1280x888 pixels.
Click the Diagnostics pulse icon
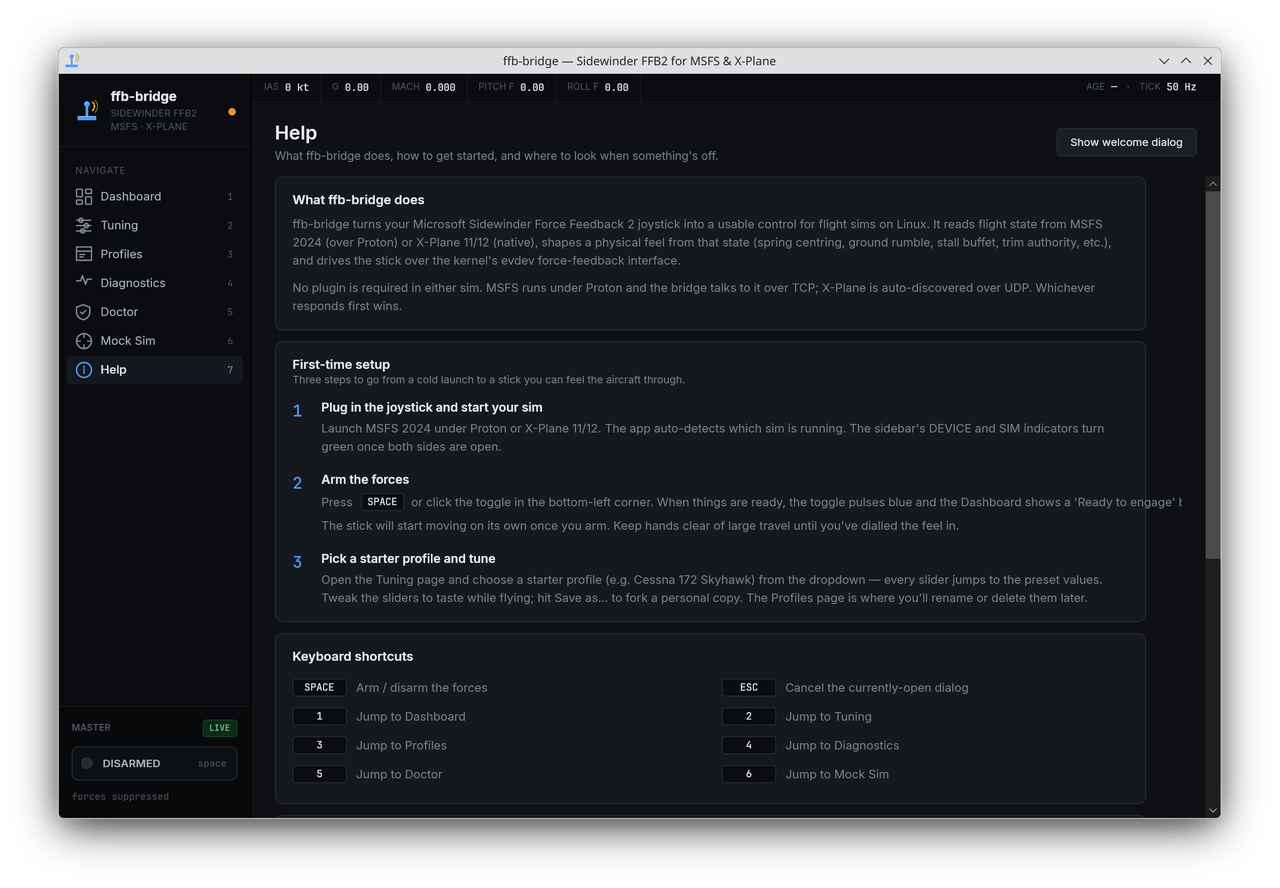tap(84, 282)
